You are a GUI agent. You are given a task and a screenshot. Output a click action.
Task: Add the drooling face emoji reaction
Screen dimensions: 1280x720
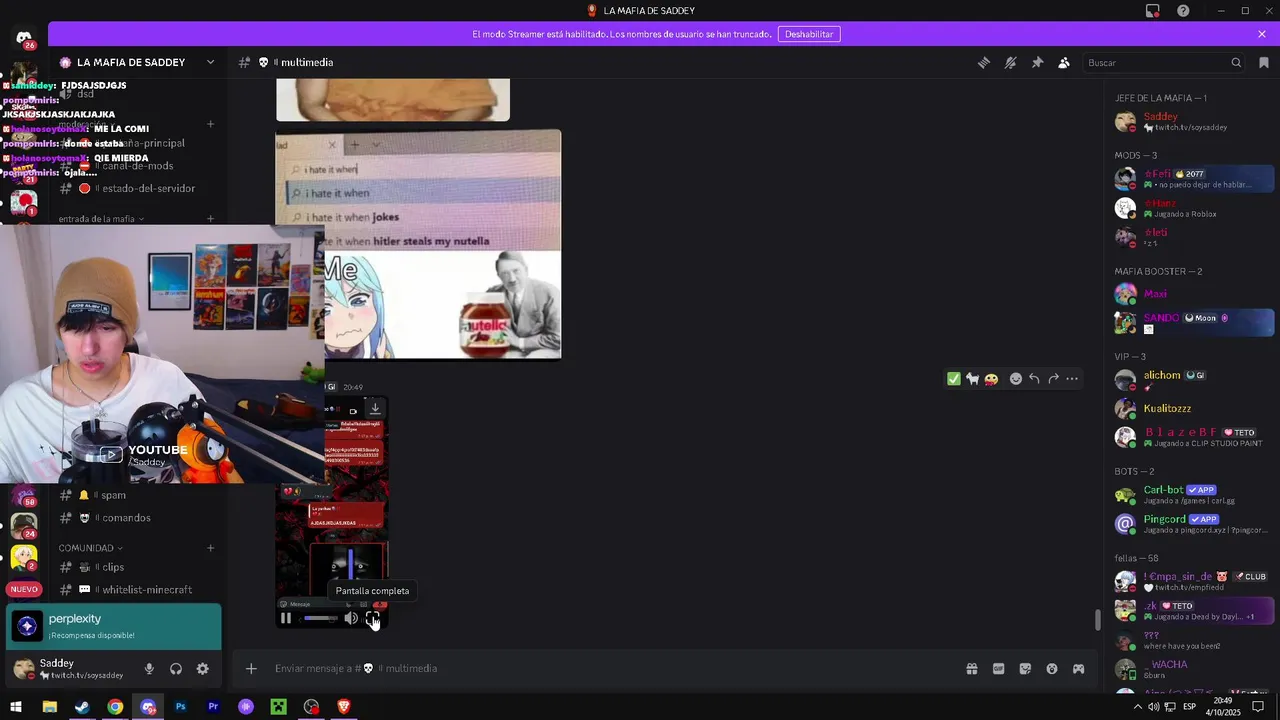991,378
